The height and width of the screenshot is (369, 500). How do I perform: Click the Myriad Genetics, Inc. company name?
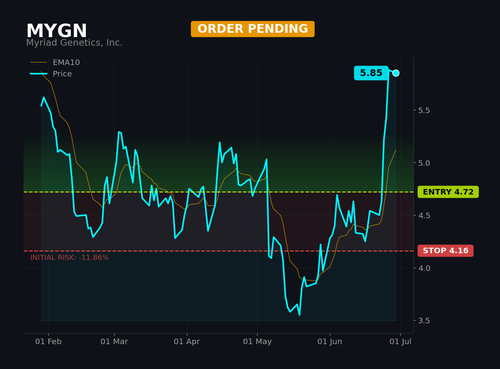pyautogui.click(x=74, y=43)
